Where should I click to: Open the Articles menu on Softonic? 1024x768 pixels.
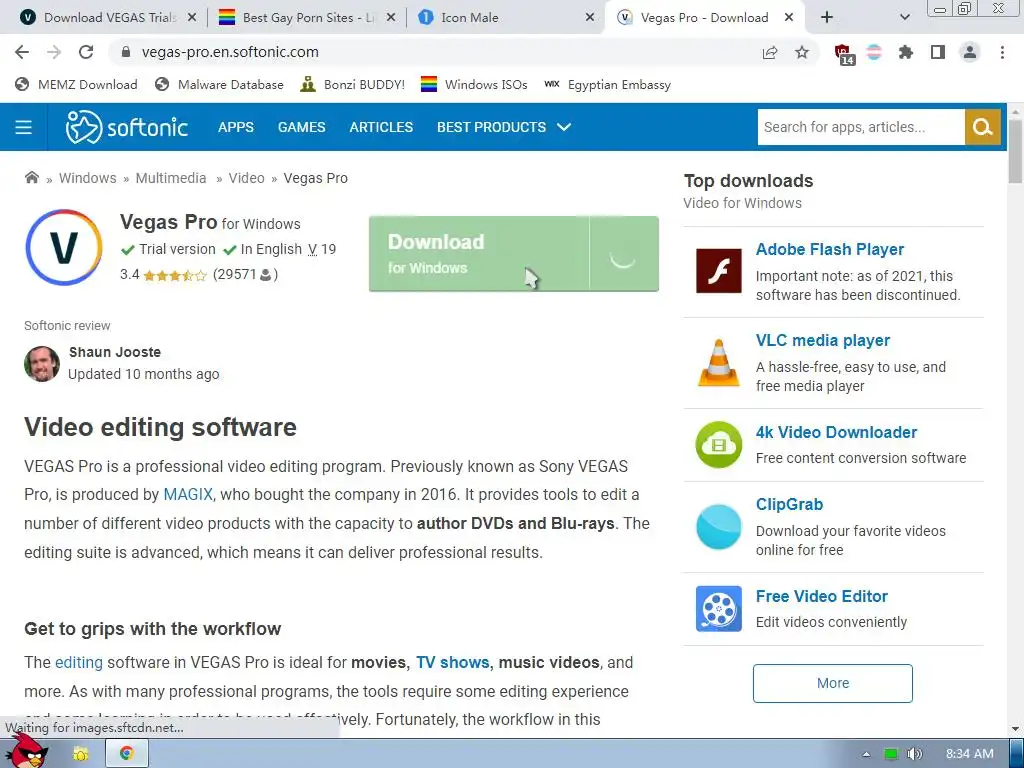(381, 127)
